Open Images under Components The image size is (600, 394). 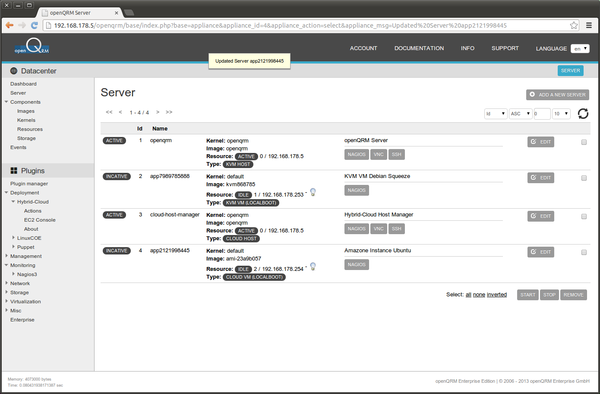coord(26,111)
